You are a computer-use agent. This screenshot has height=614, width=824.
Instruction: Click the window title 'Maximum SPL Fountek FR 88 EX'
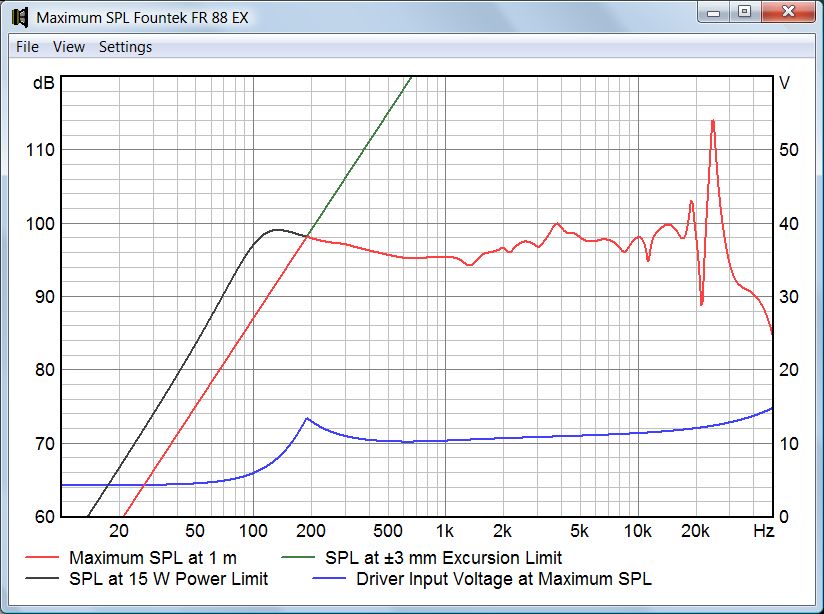pos(142,18)
